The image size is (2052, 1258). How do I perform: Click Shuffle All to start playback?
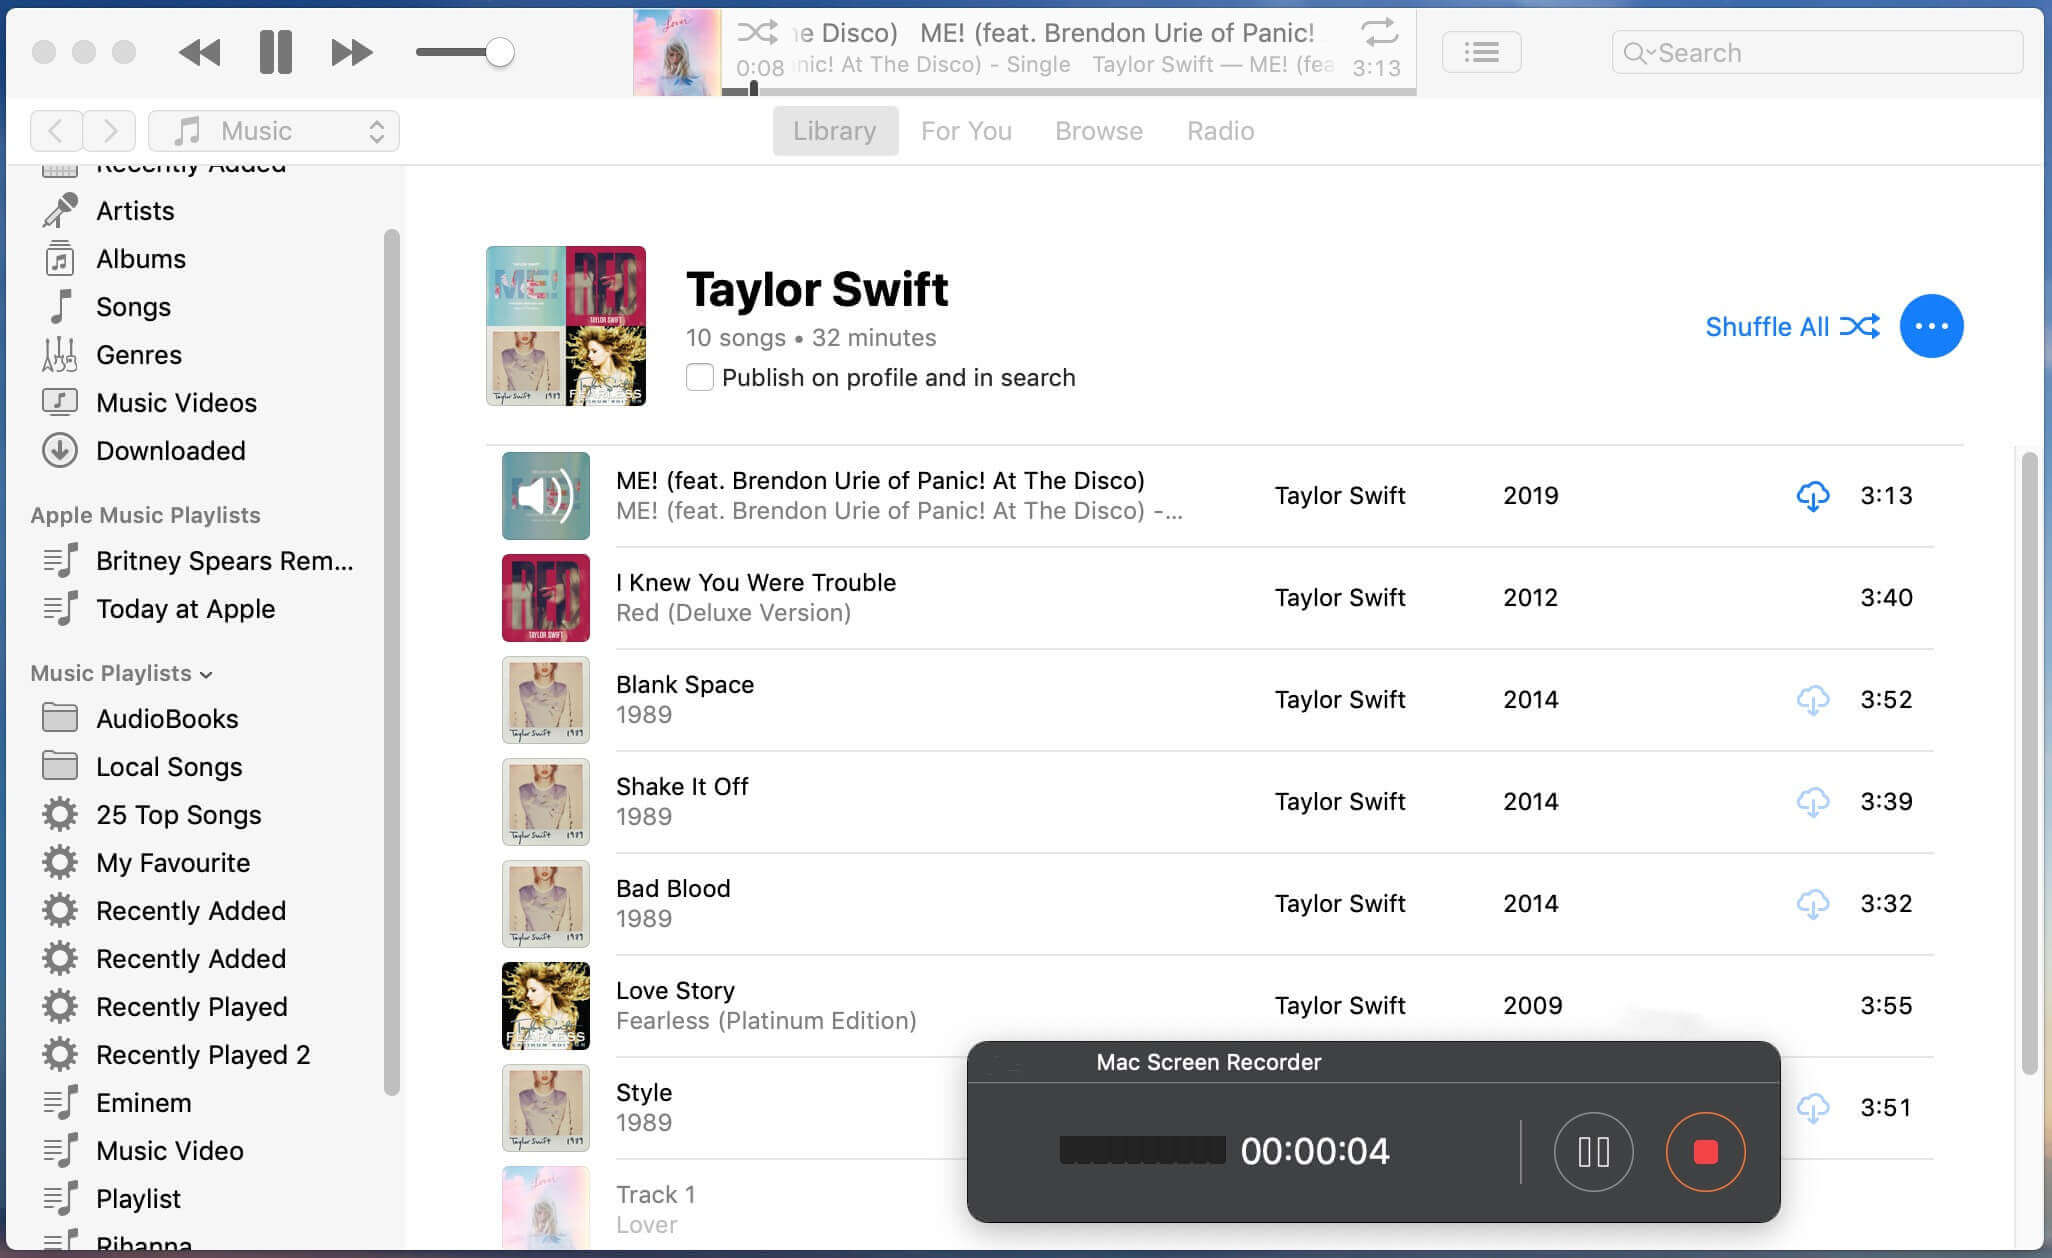click(x=1793, y=325)
